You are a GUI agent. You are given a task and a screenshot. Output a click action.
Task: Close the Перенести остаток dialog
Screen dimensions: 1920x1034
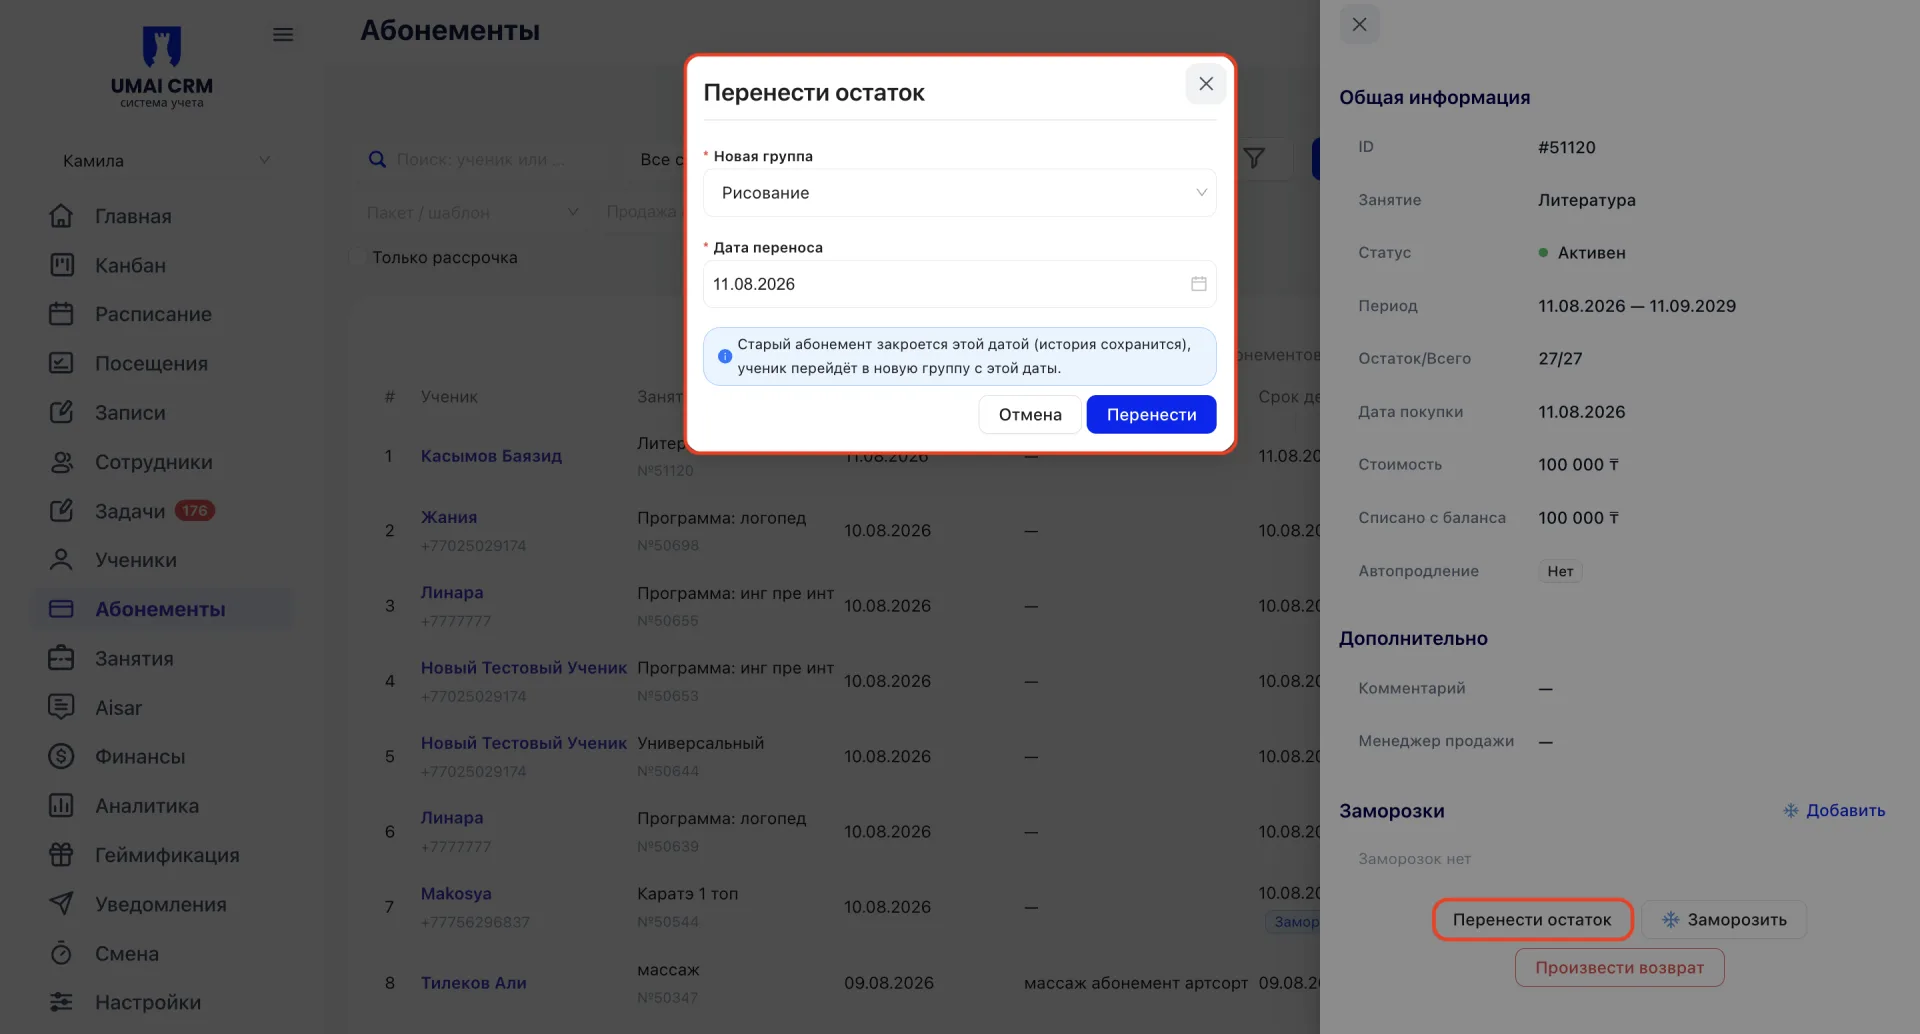pyautogui.click(x=1206, y=84)
